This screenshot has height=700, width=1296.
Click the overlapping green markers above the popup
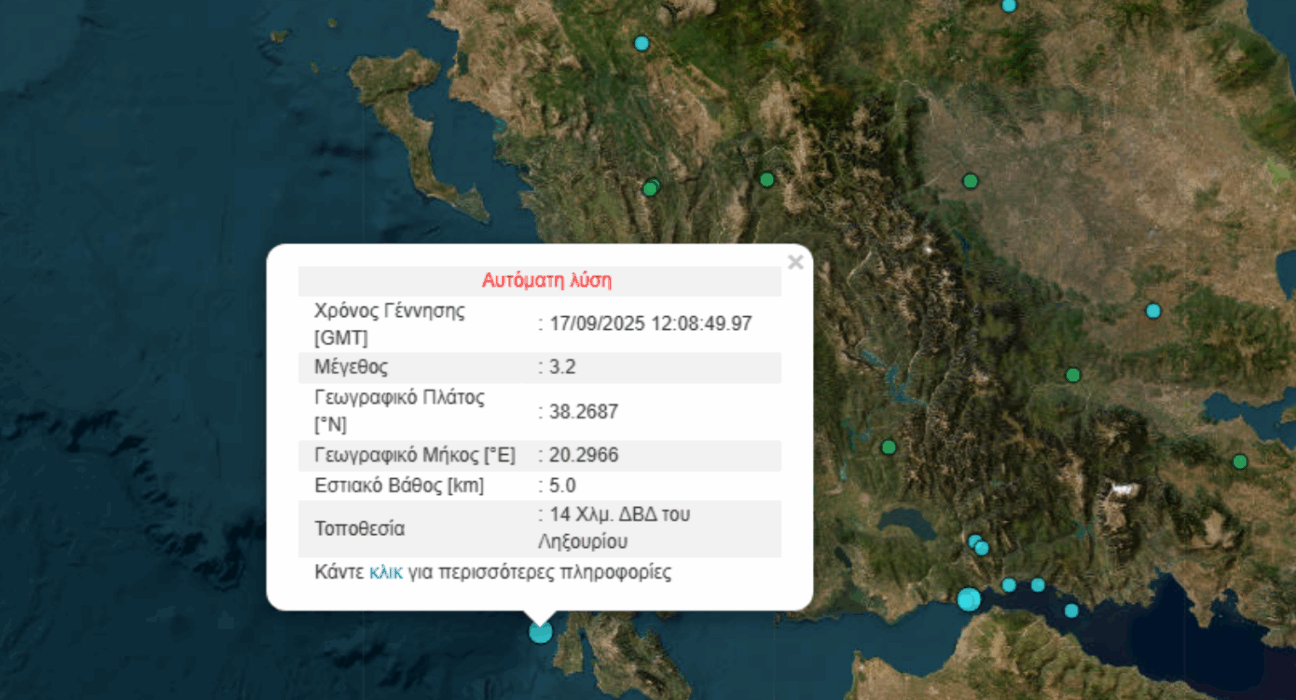click(651, 187)
